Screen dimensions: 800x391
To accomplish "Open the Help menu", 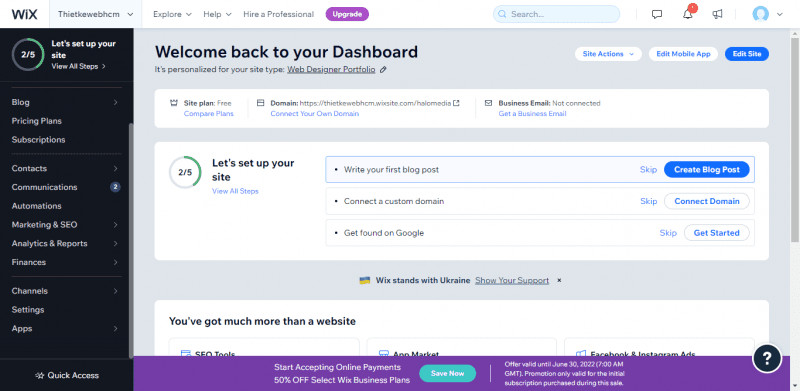I will point(217,14).
